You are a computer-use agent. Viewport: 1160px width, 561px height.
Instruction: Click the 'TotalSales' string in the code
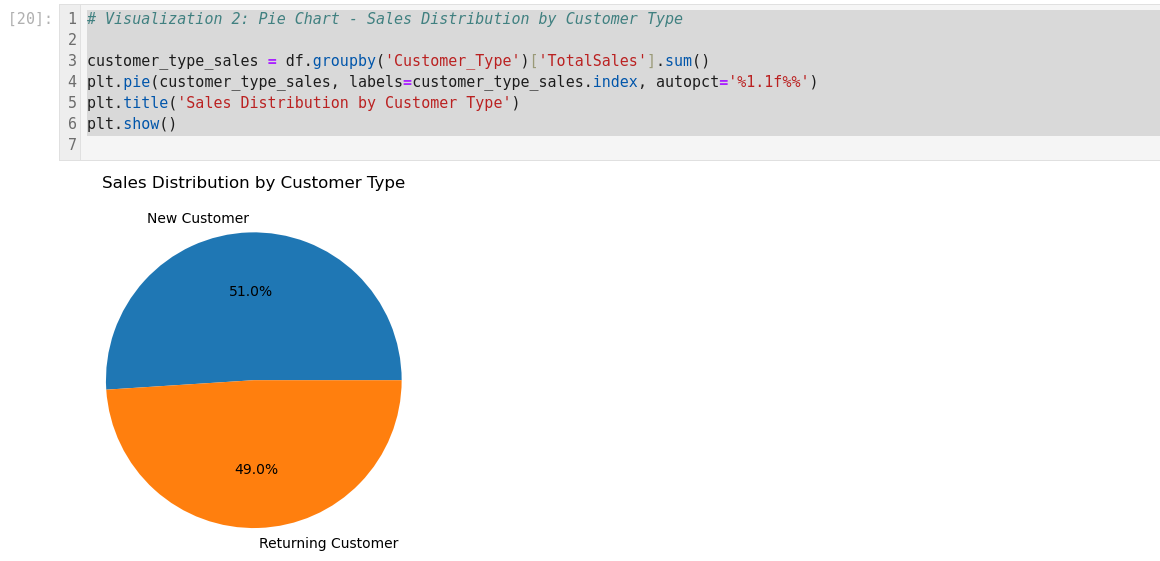592,61
